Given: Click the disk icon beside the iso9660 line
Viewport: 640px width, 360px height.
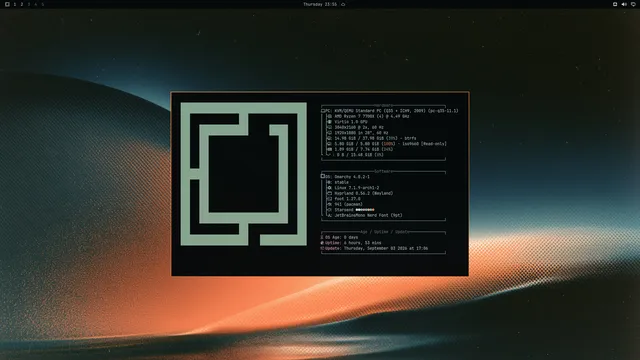Looking at the screenshot, I should click(330, 144).
